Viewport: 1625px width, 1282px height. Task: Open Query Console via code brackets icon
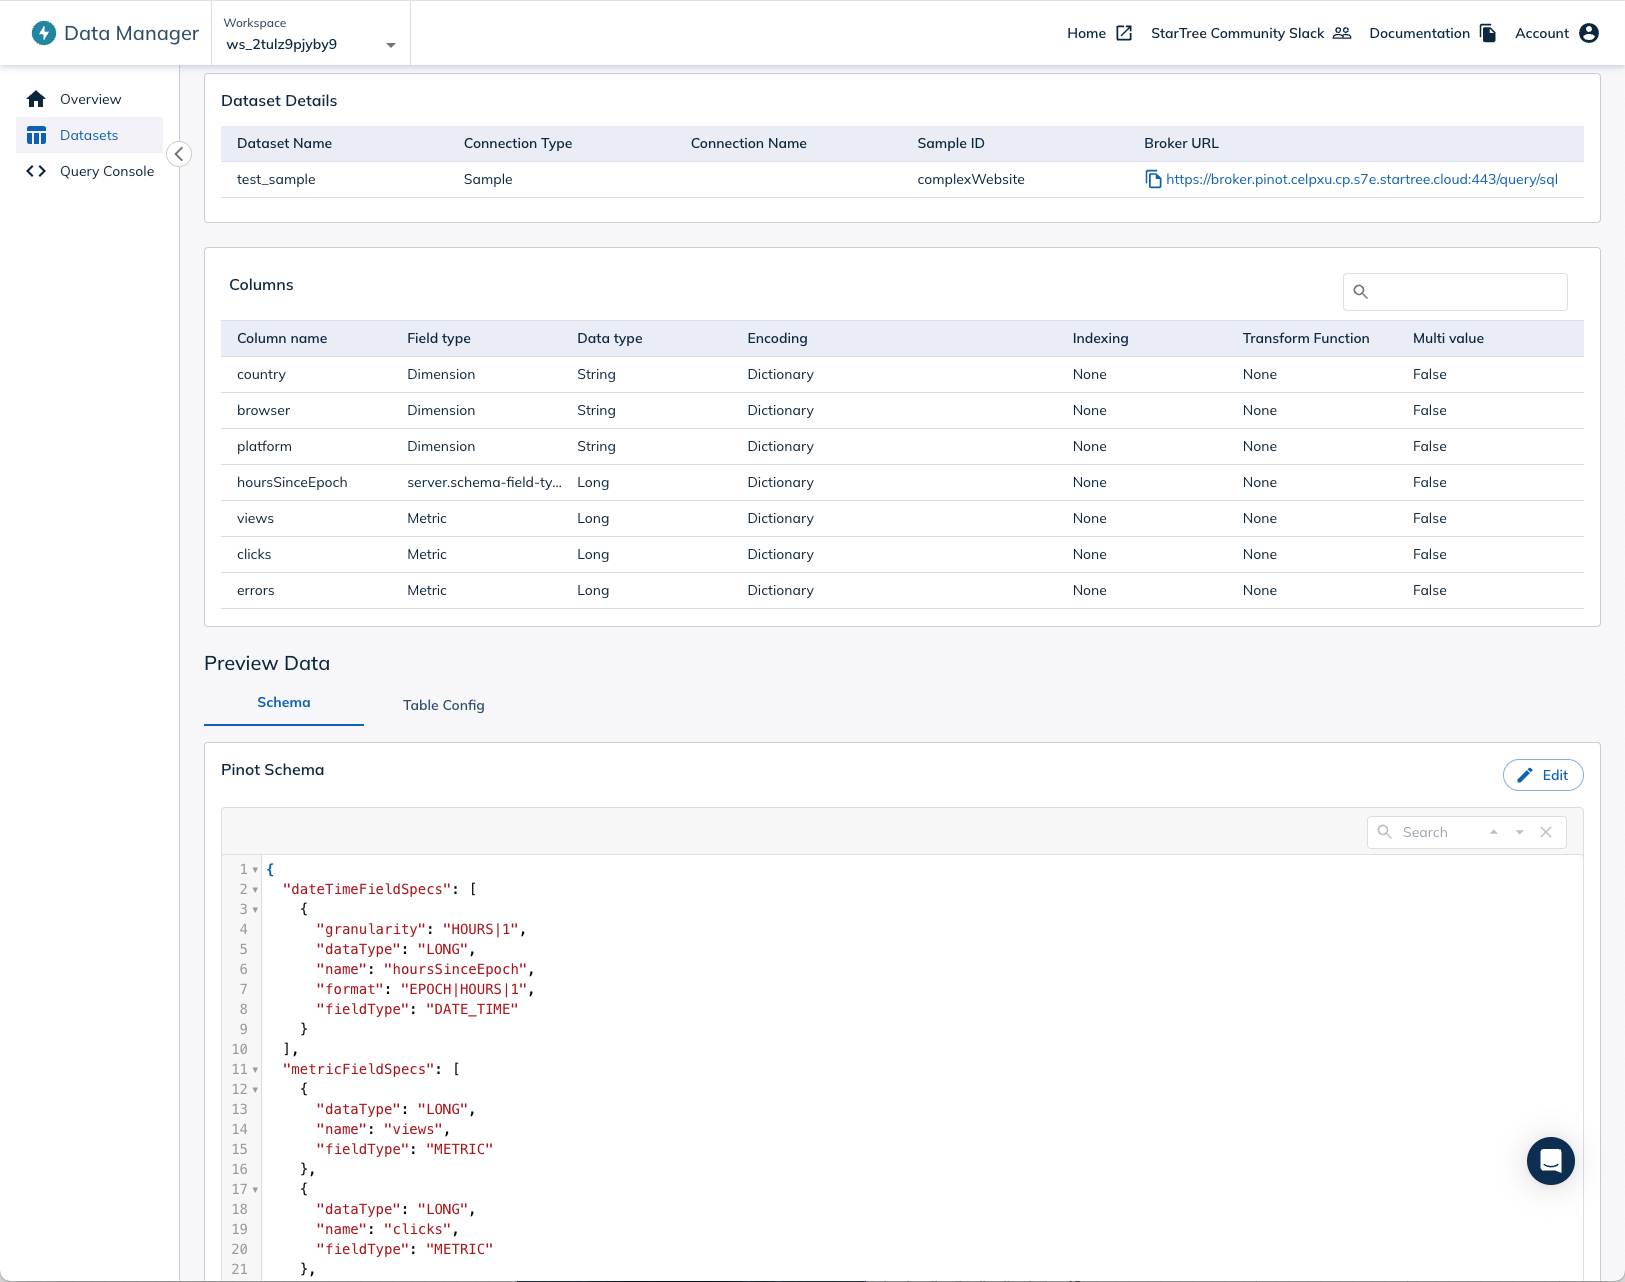pos(36,171)
